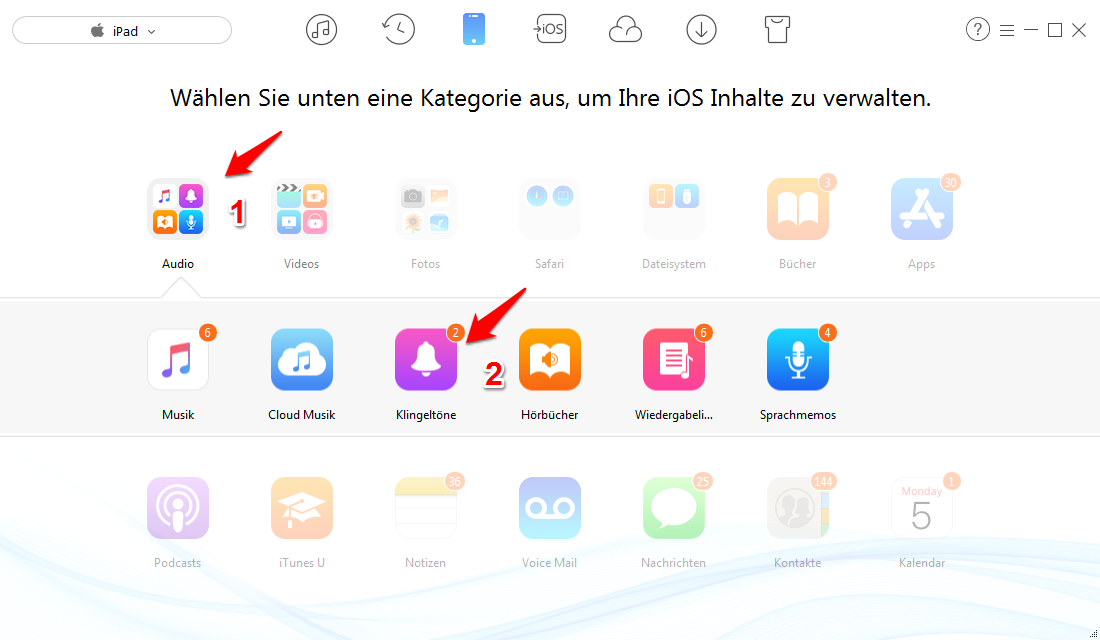Minimize the application window
1100x640 pixels.
click(1031, 30)
